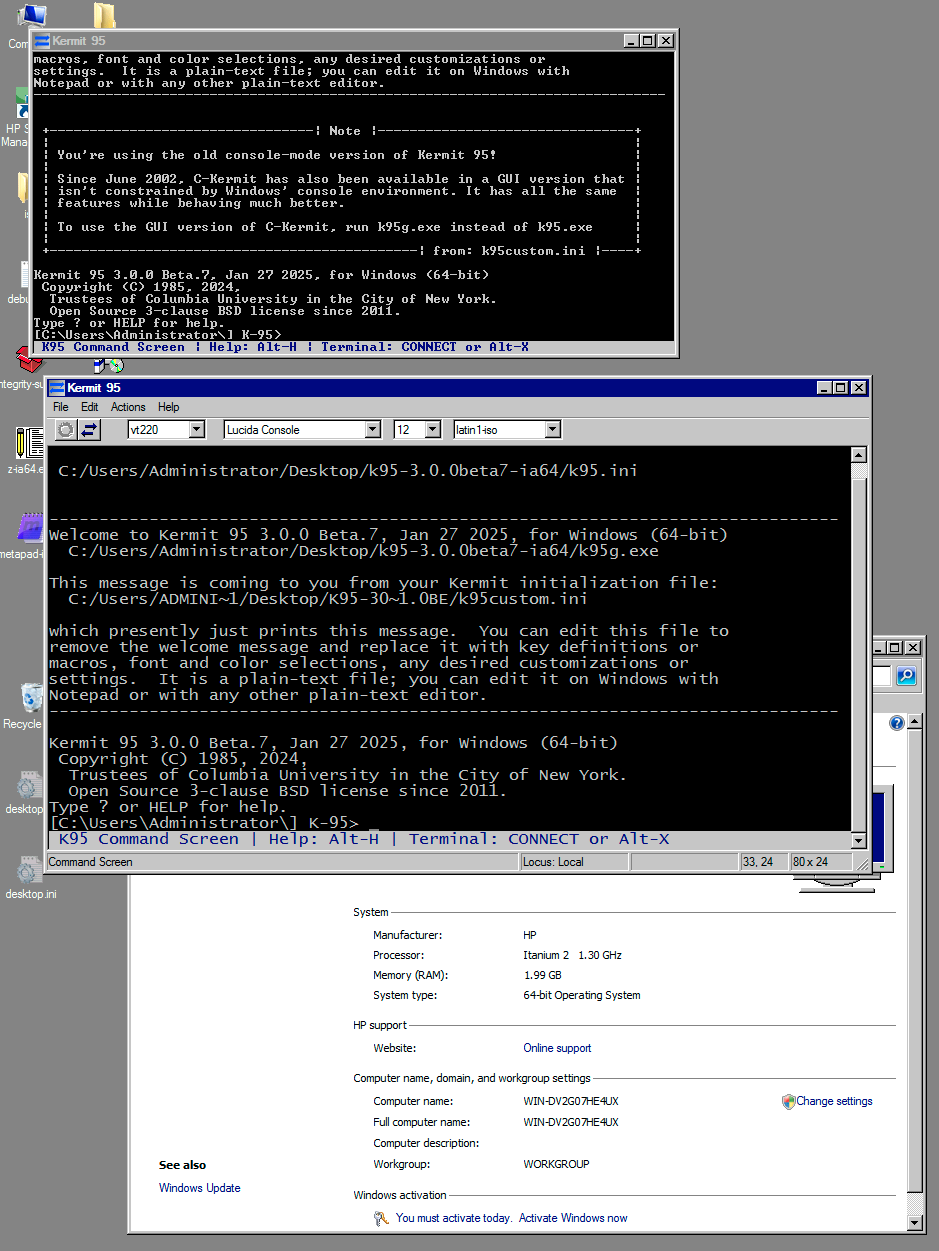This screenshot has height=1251, width=939.
Task: Click the Full computer name value WIN-DV2G07HE4UX
Action: (571, 1122)
